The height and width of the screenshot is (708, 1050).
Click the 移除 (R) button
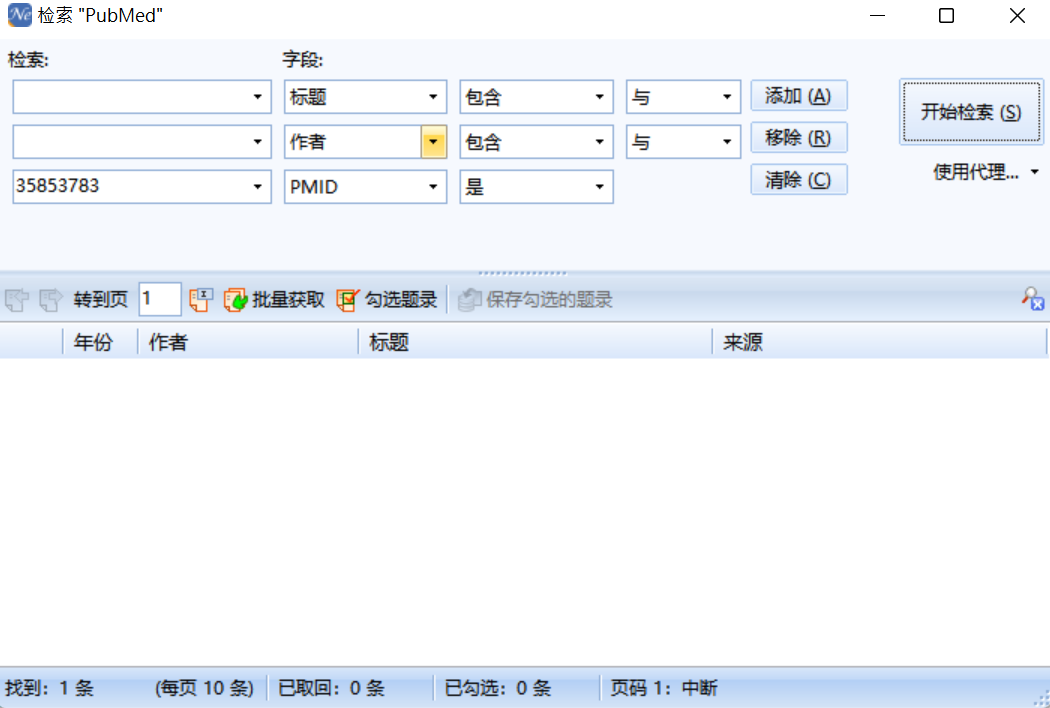point(799,137)
